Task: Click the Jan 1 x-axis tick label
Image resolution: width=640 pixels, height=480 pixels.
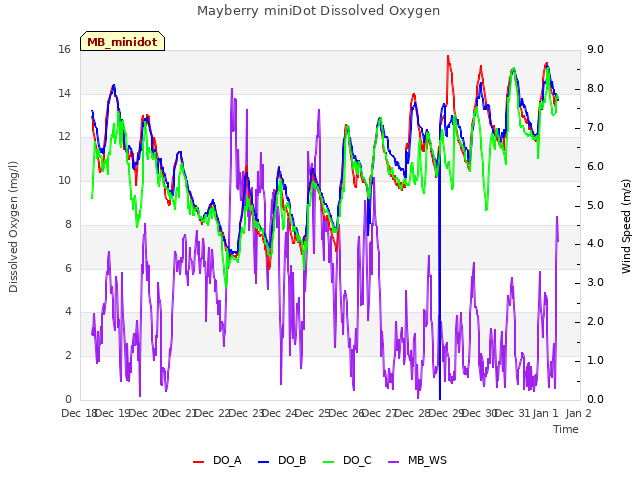Action: tap(545, 413)
